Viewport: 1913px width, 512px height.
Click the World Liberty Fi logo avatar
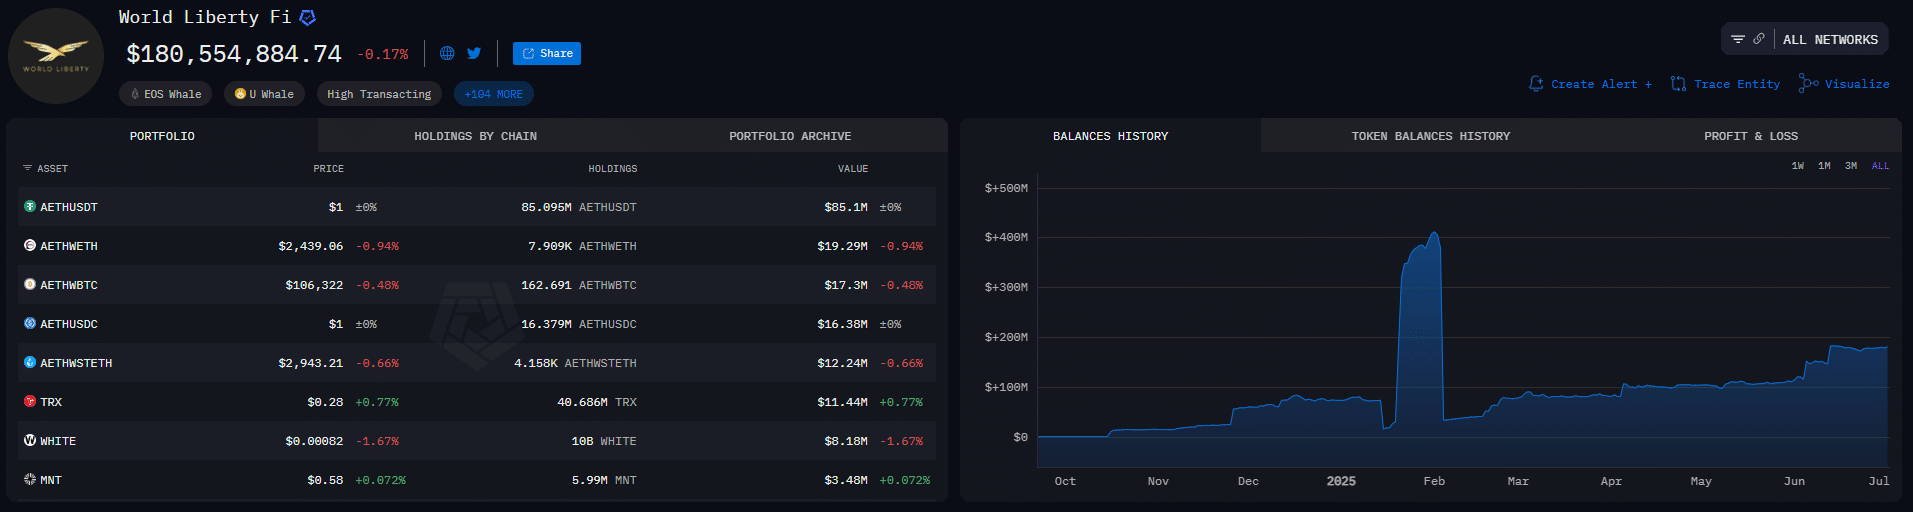56,56
